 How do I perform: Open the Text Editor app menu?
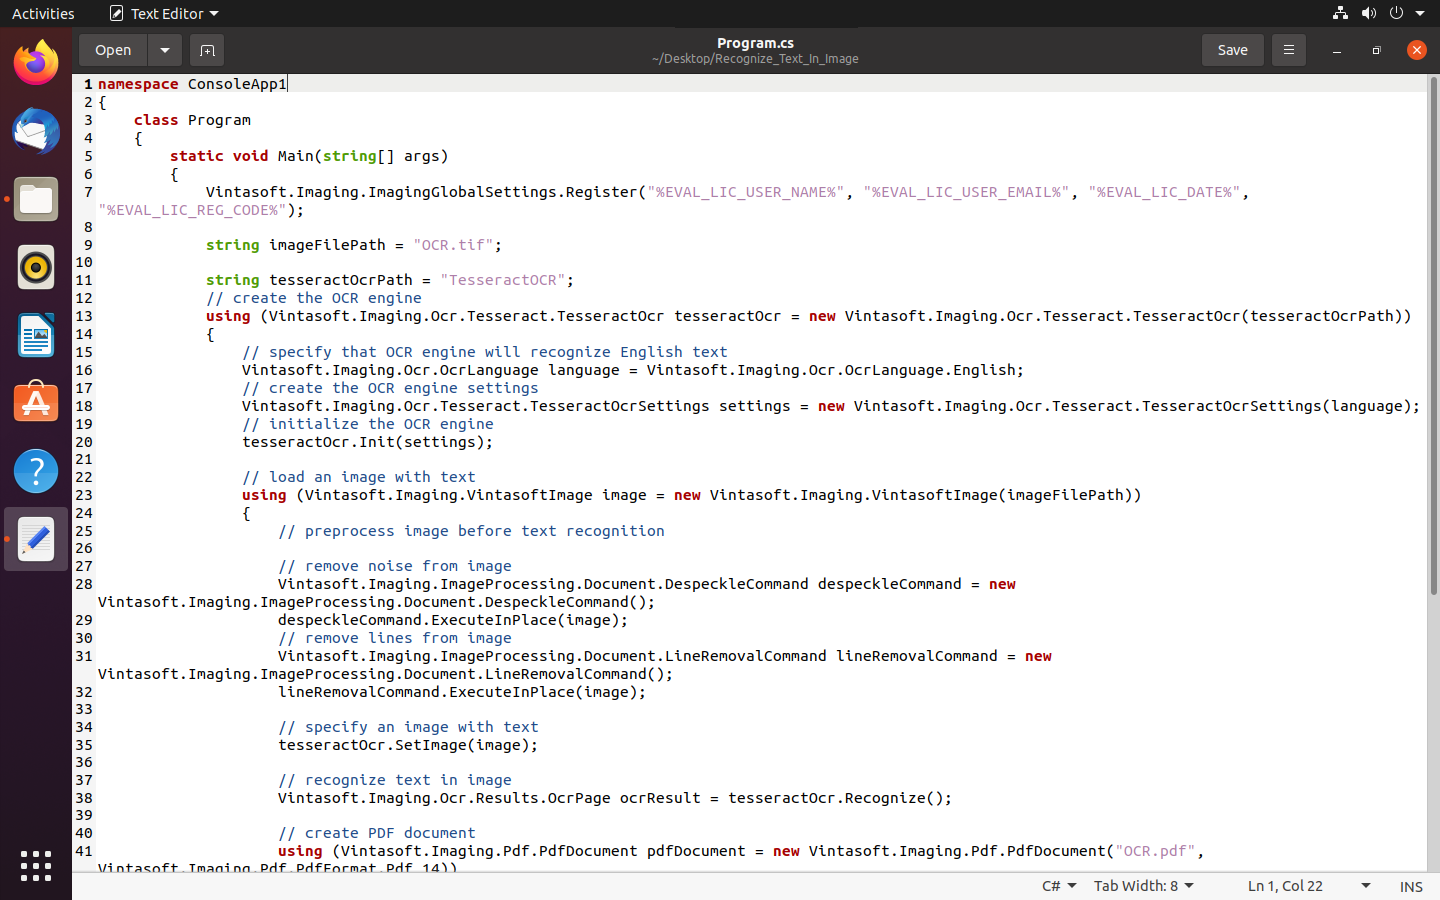(x=164, y=13)
